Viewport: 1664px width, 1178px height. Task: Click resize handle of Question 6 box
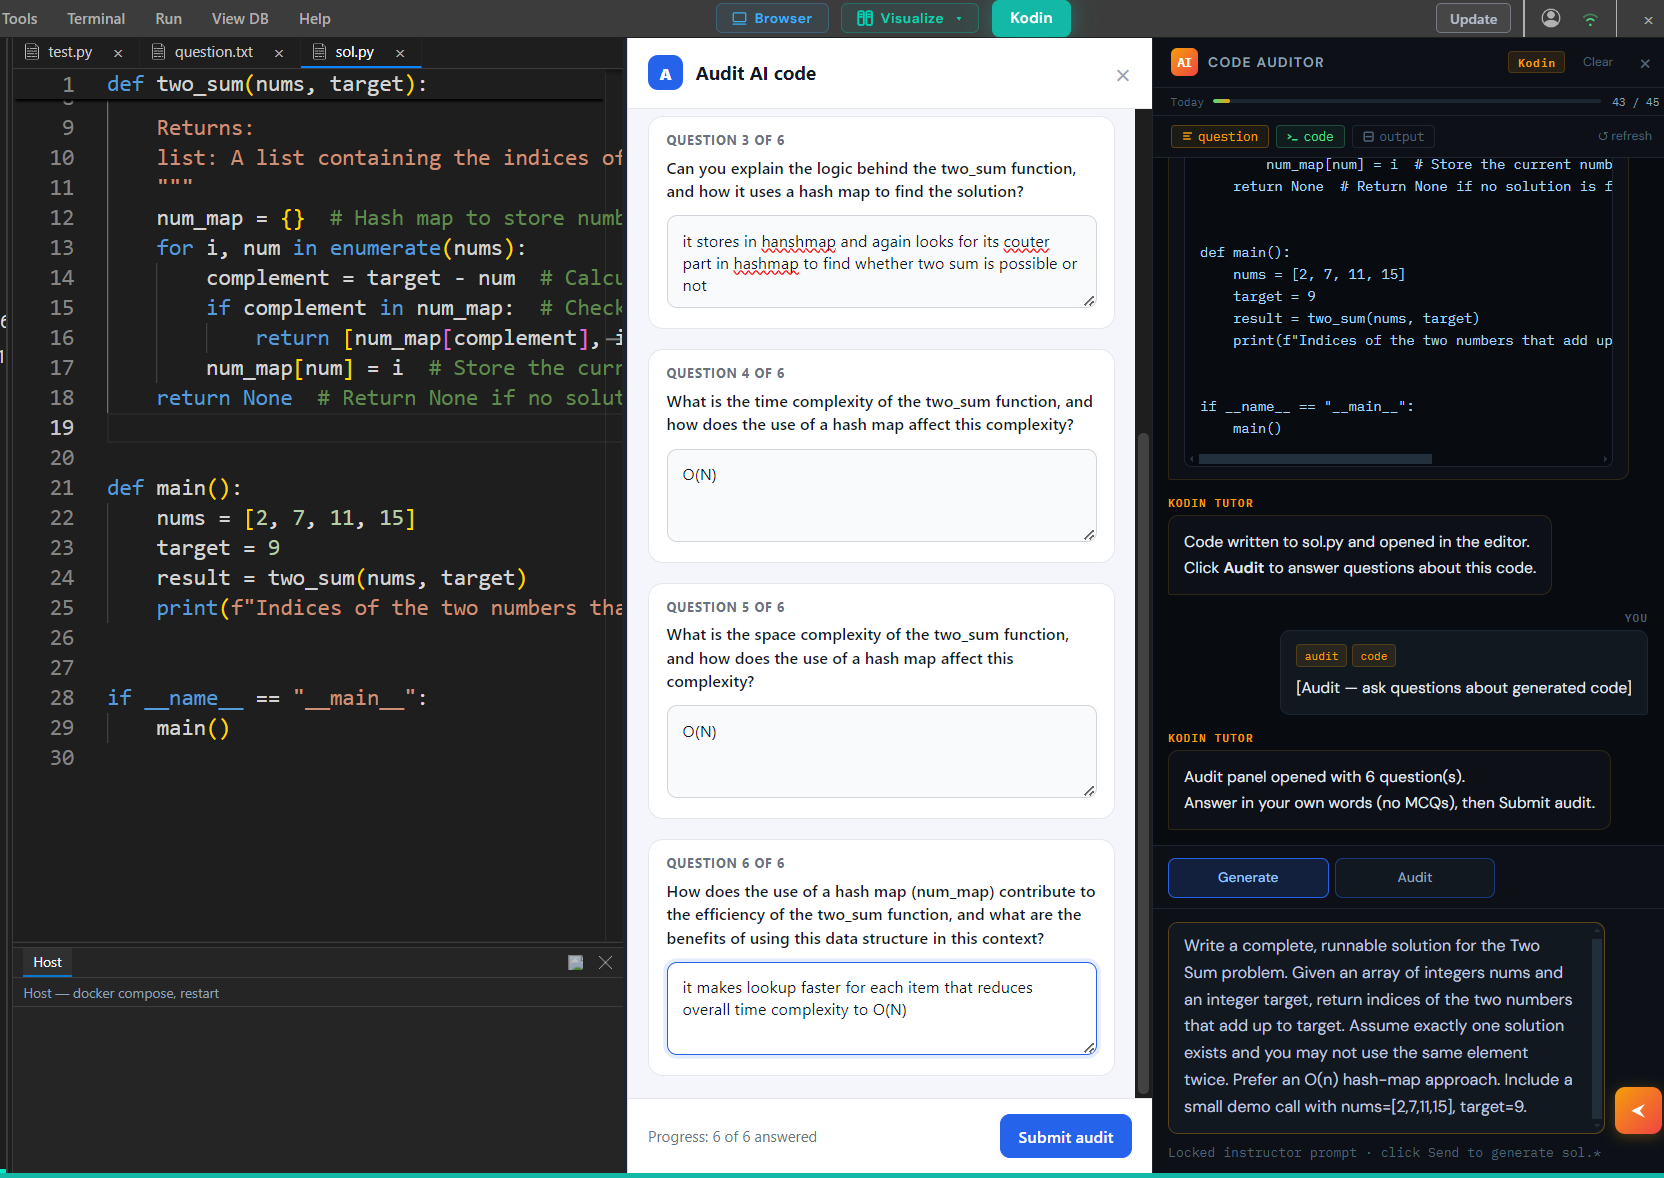coord(1089,1047)
